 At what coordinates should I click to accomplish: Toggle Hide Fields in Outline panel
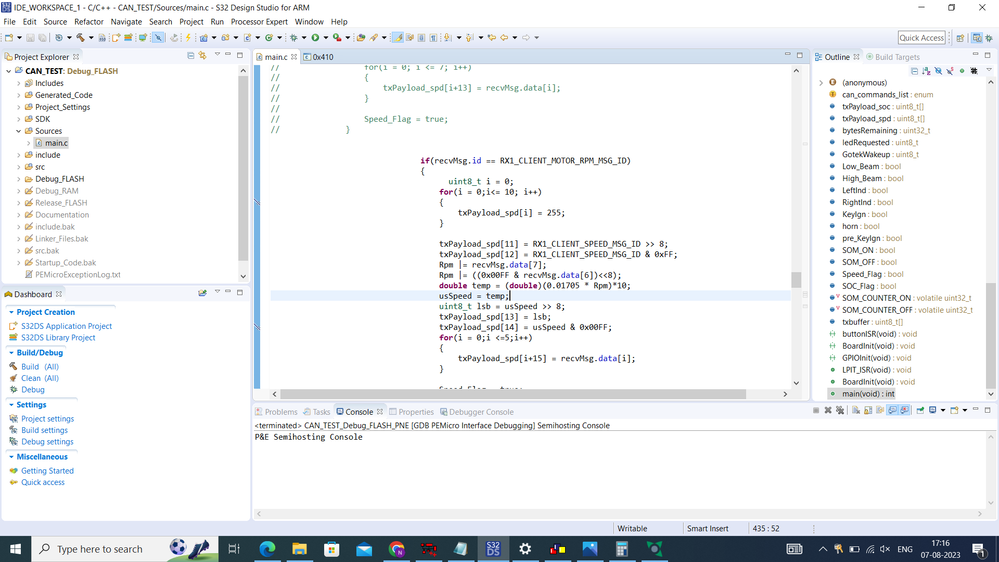(x=938, y=71)
